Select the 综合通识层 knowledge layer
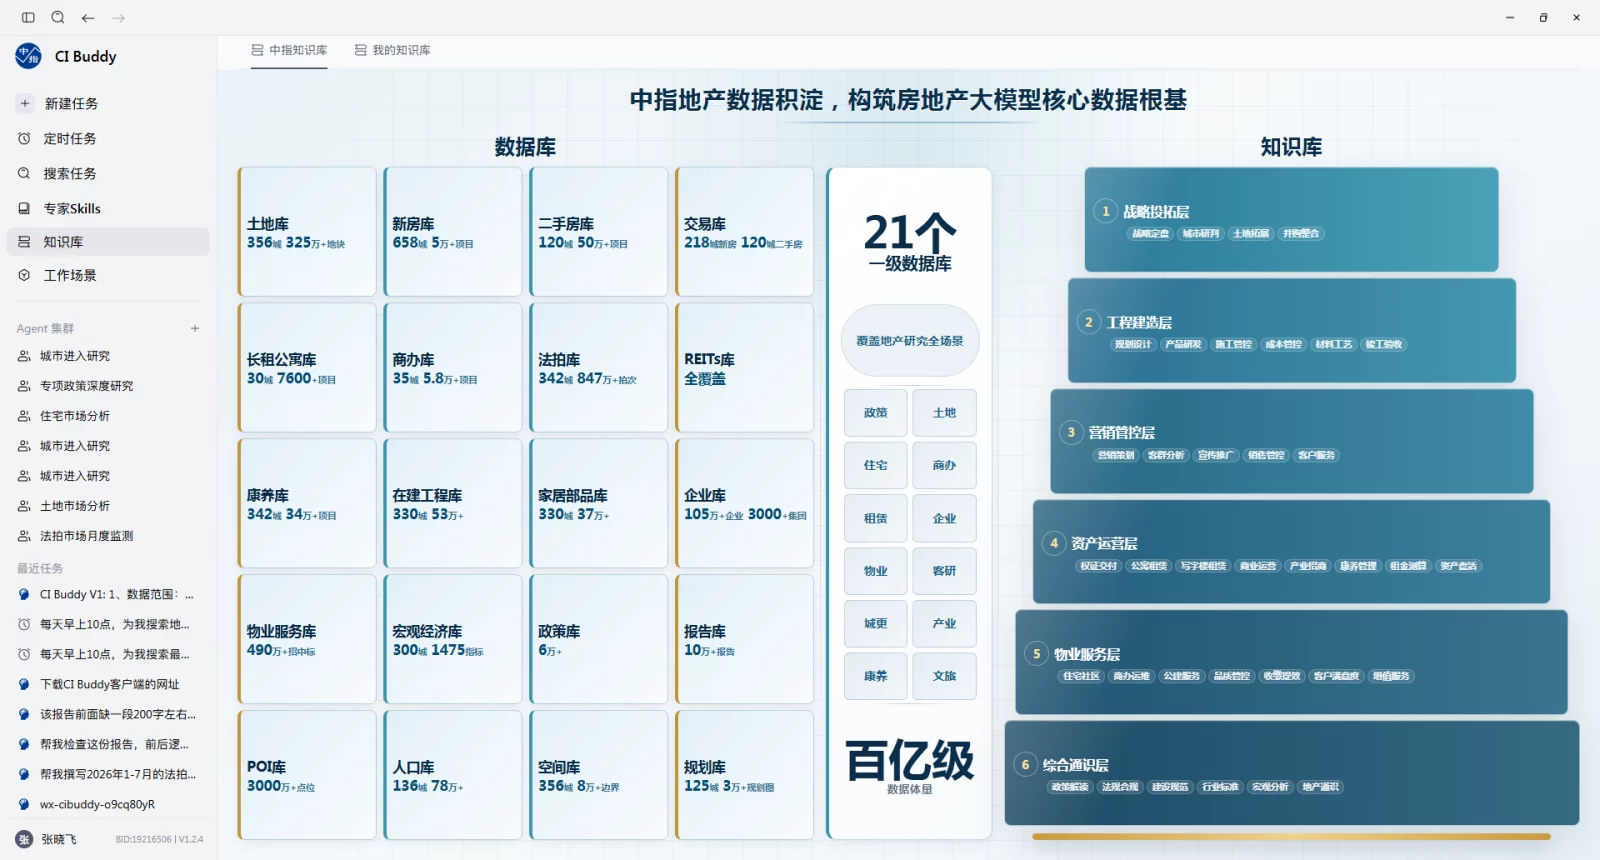Screen dimensions: 1600x860 click(1292, 773)
